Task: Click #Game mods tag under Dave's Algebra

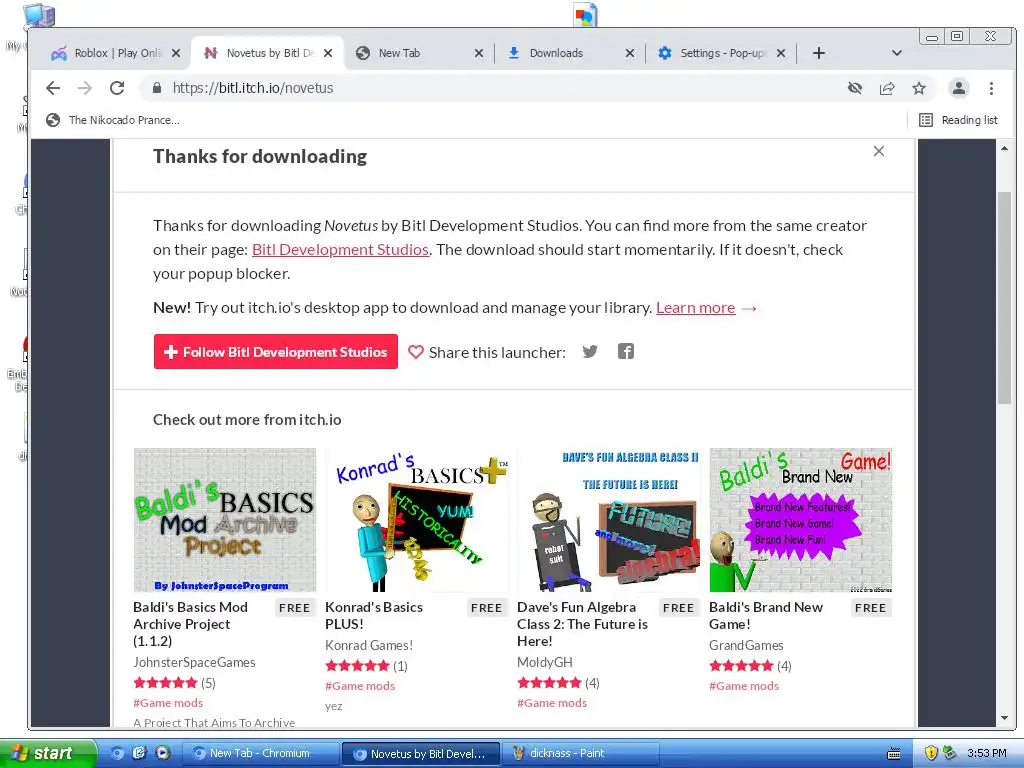Action: [x=552, y=703]
